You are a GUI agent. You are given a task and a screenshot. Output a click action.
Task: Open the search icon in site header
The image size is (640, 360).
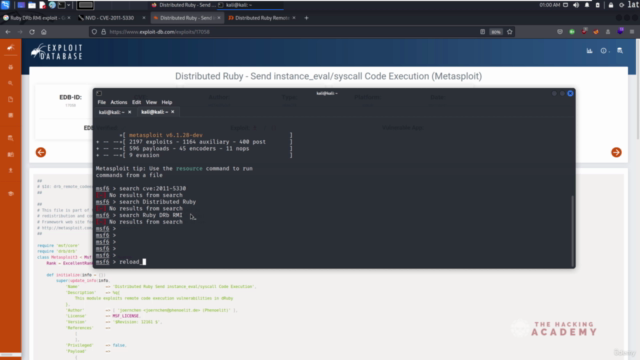(620, 51)
